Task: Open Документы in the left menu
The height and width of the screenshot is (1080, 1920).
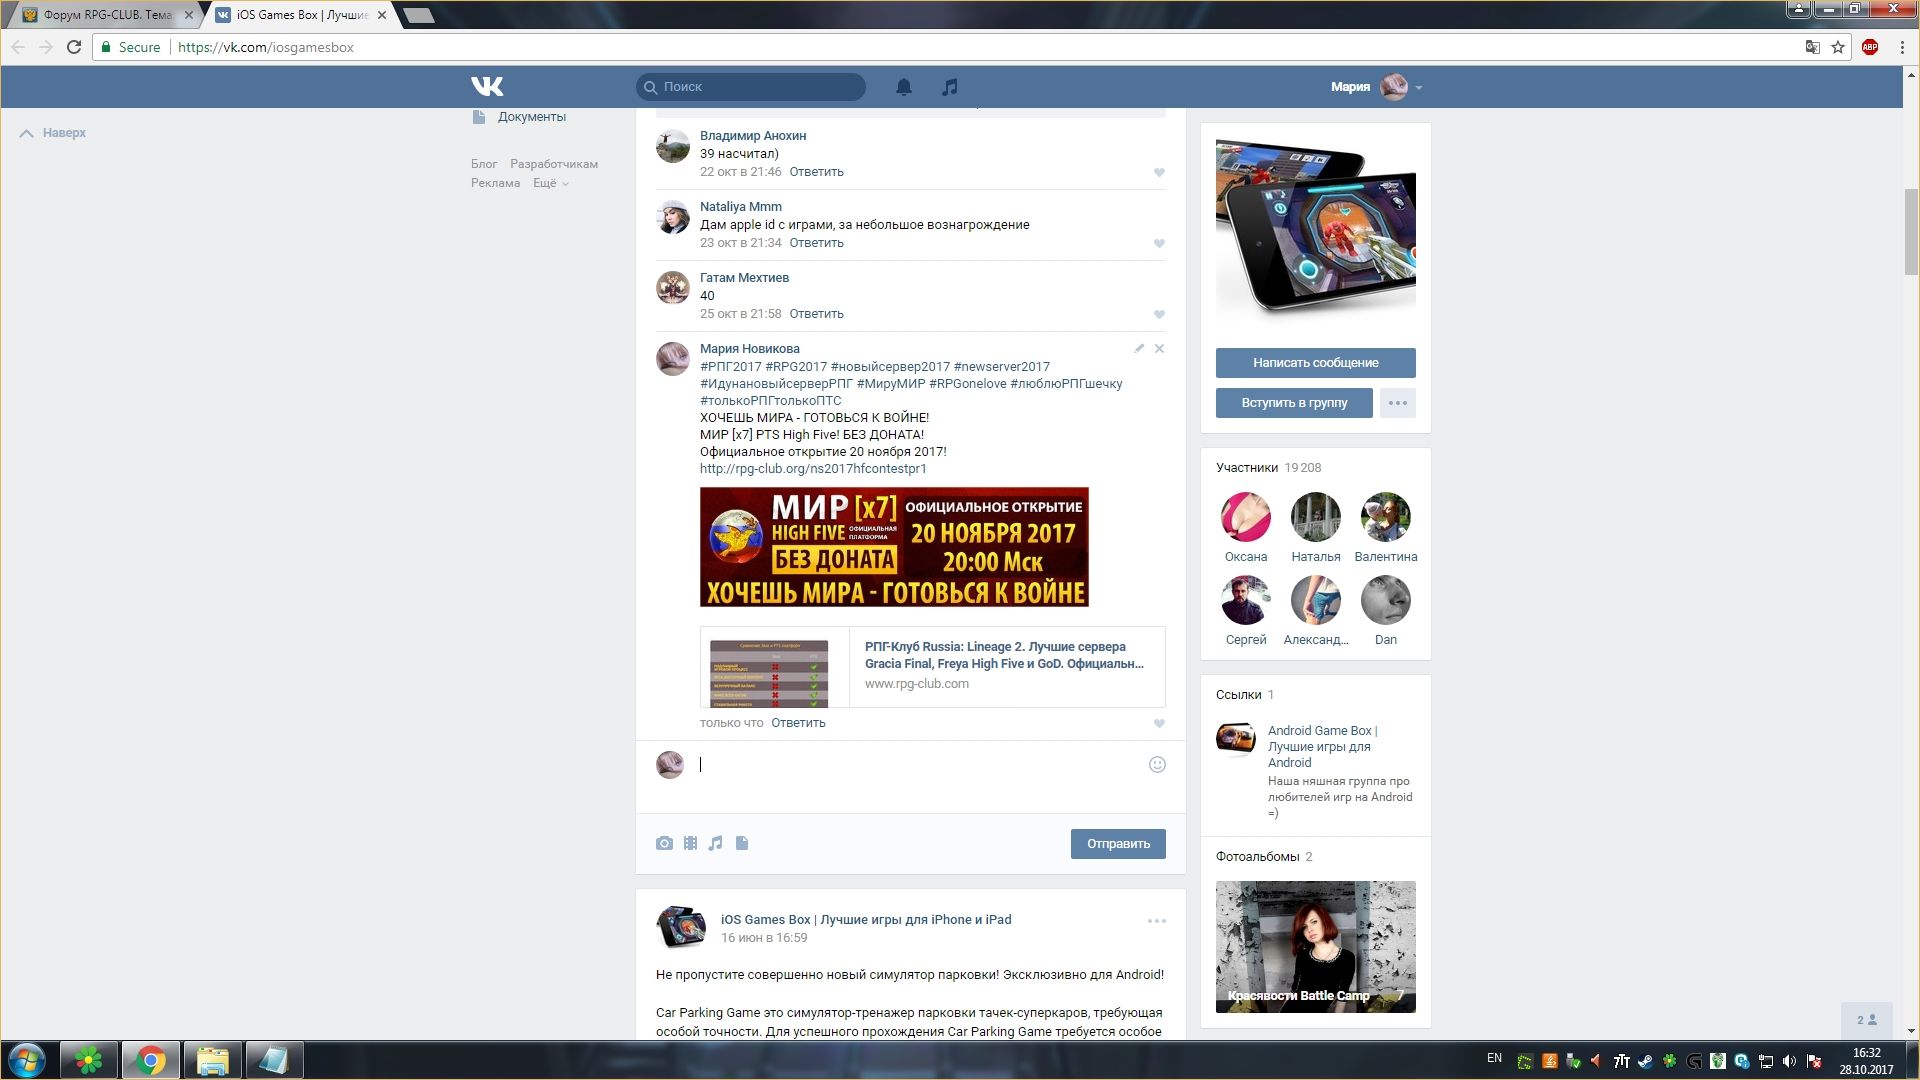Action: click(531, 117)
